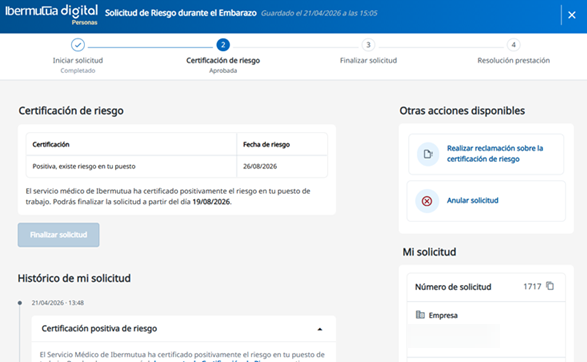
Task: Click the page title Solicitud de Riesgo durante el Embarazo
Action: 180,13
